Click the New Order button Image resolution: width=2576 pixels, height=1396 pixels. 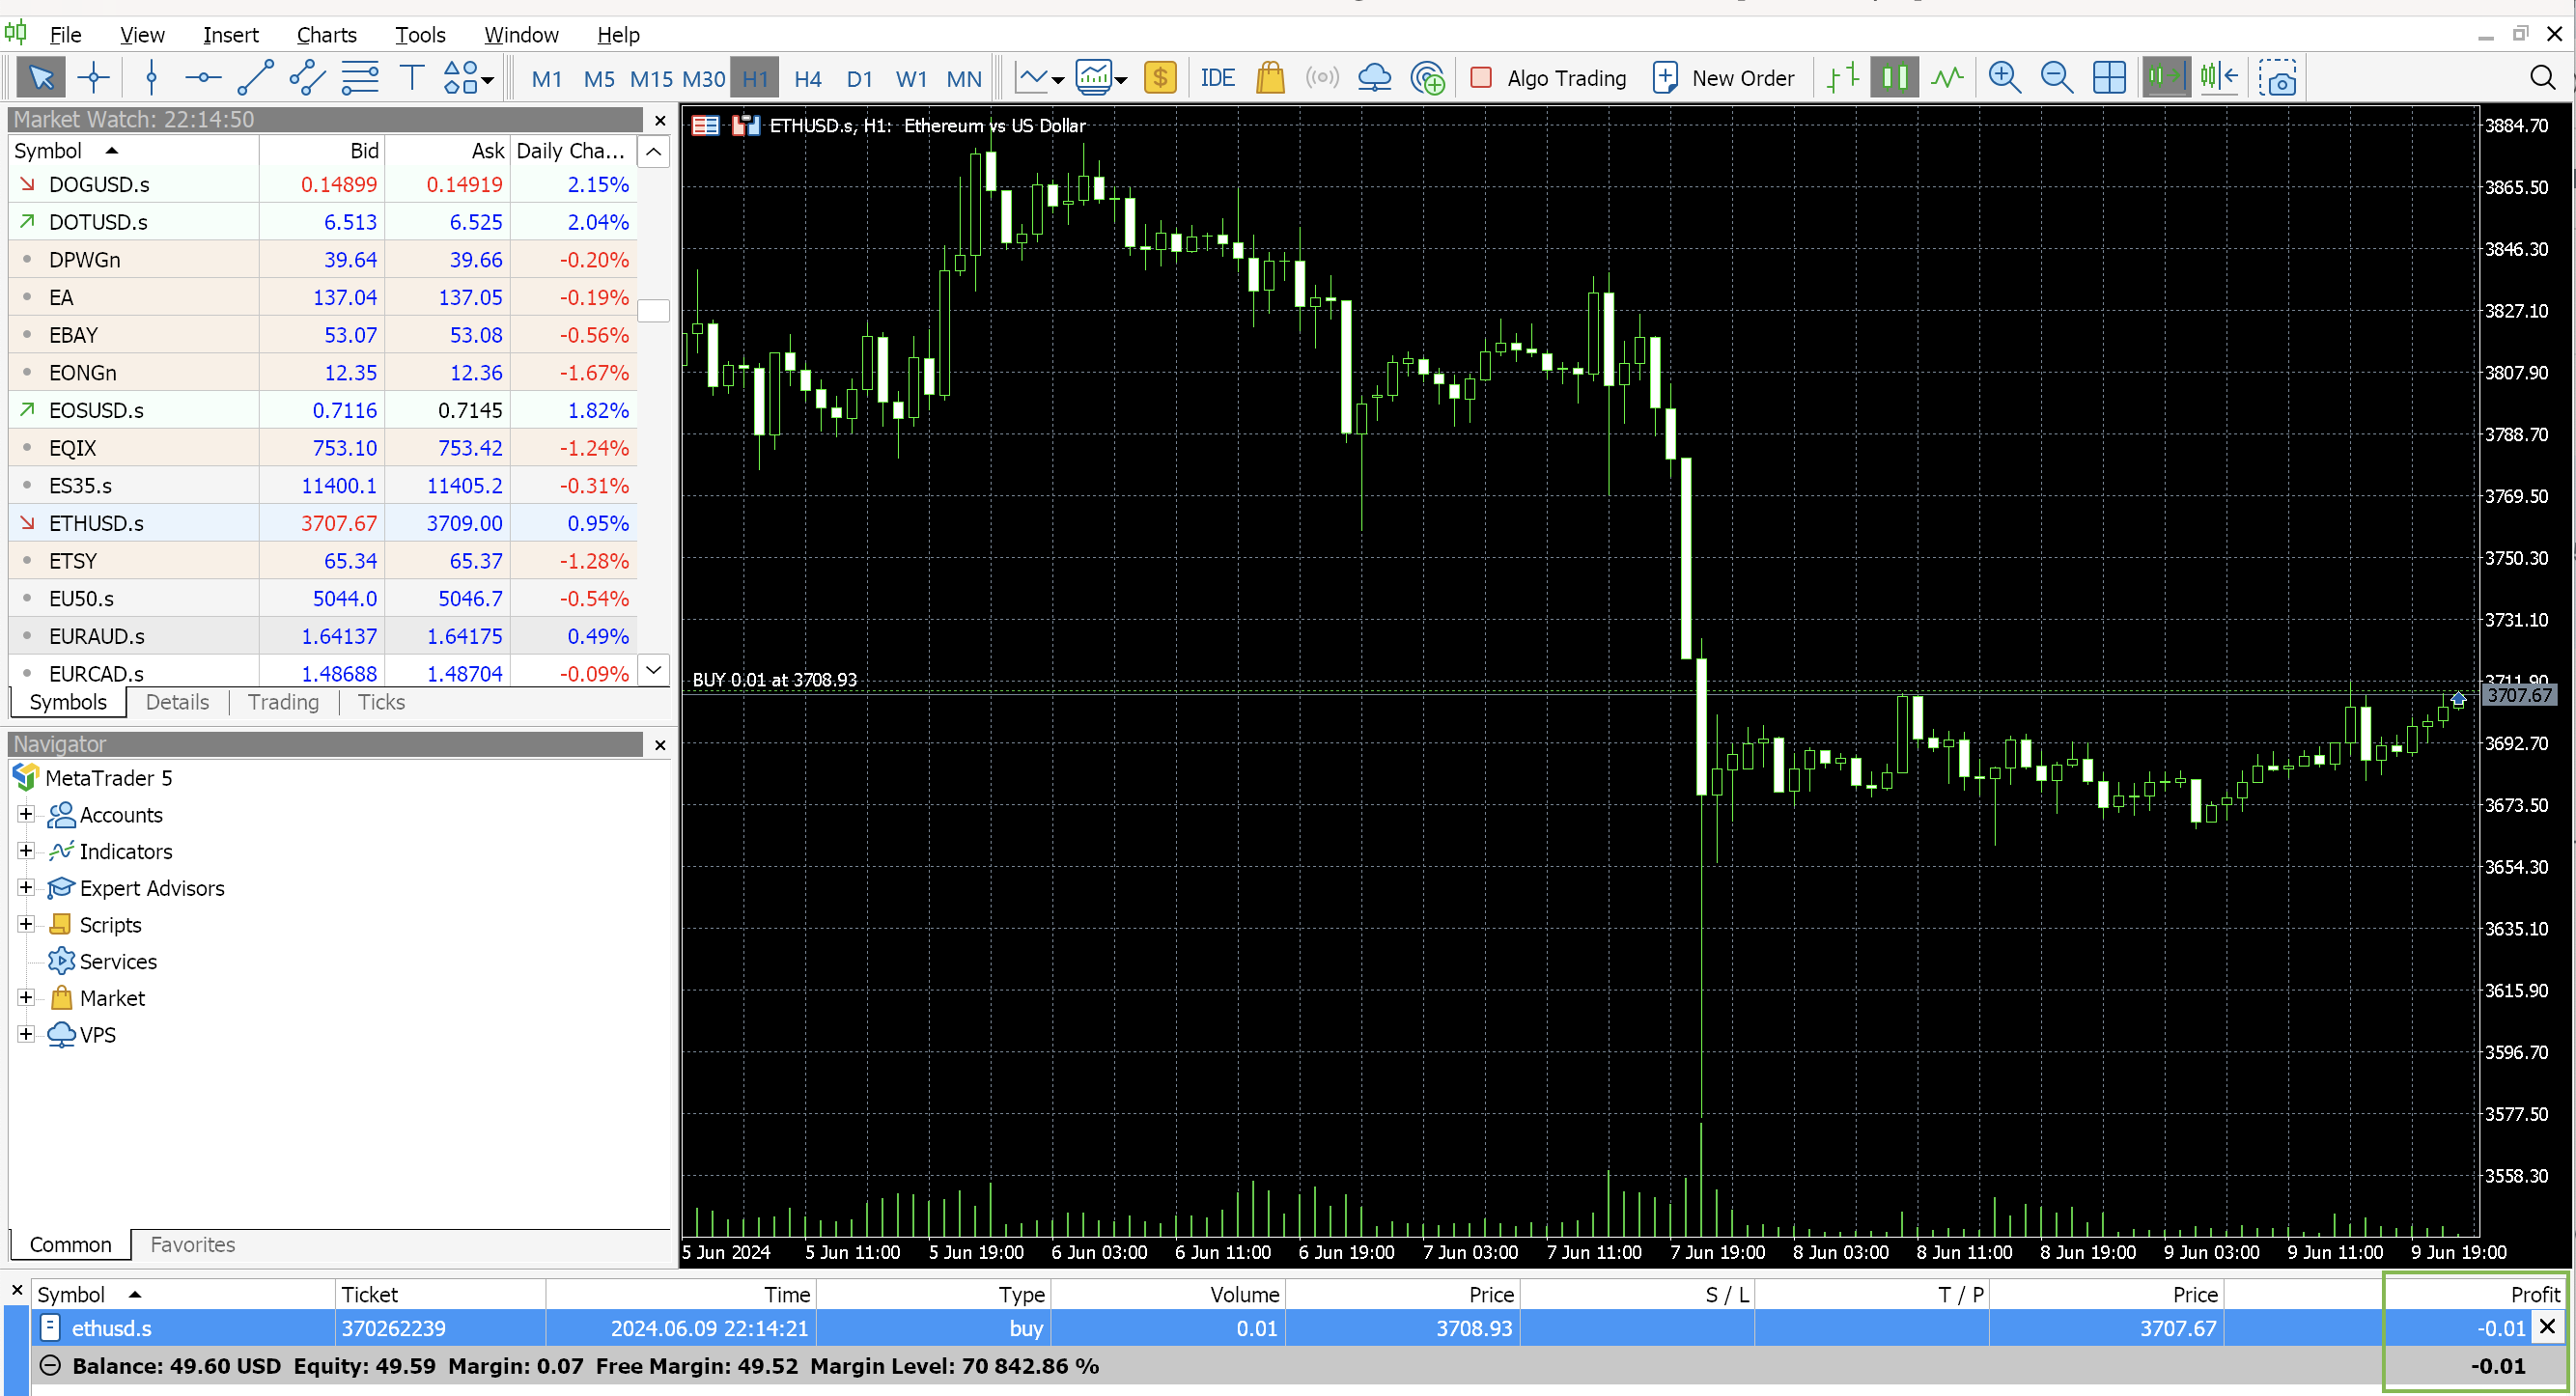click(1724, 77)
